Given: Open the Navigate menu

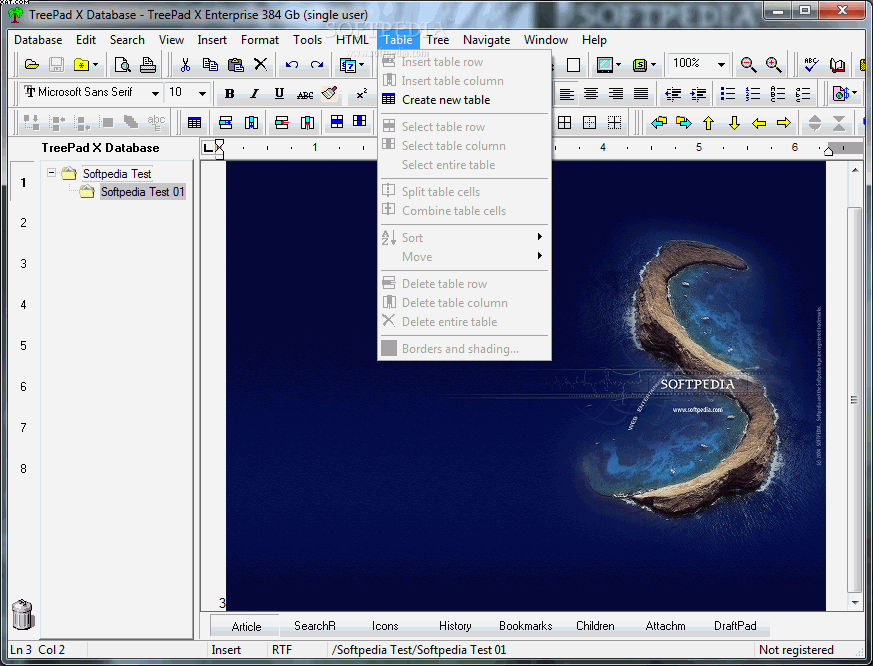Looking at the screenshot, I should pyautogui.click(x=487, y=40).
